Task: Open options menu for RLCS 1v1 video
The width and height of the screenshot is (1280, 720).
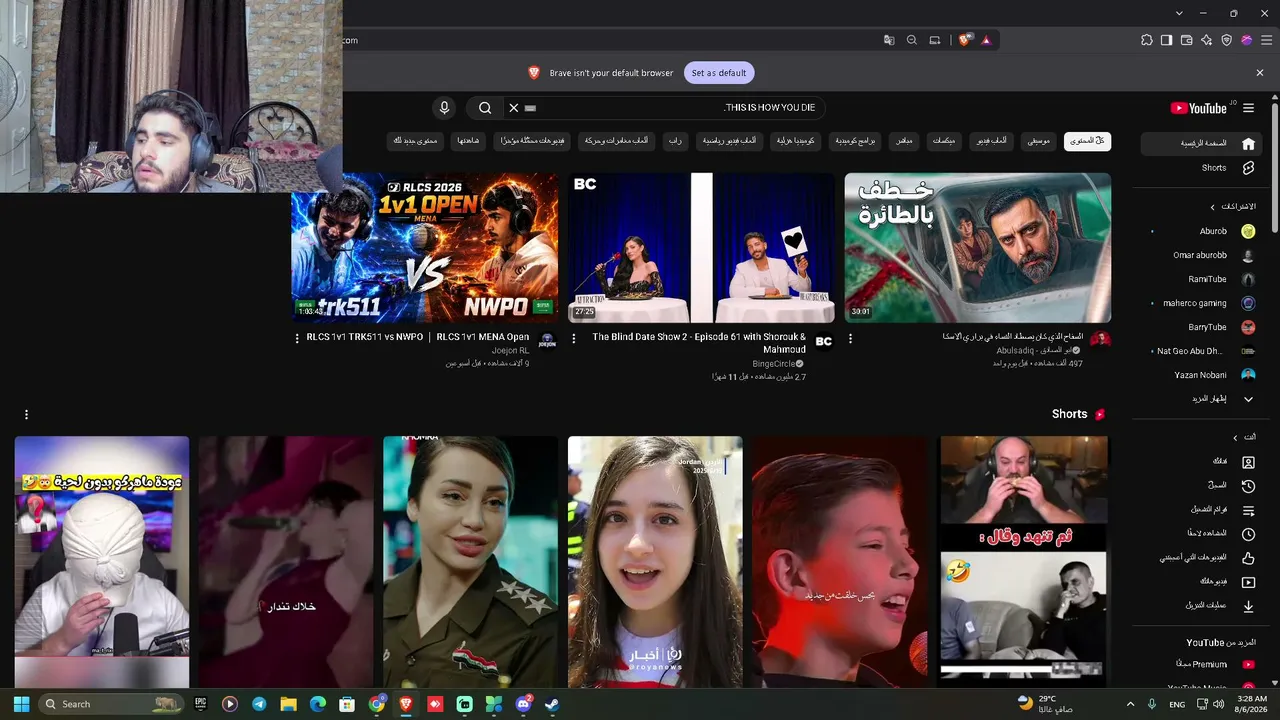Action: click(297, 338)
